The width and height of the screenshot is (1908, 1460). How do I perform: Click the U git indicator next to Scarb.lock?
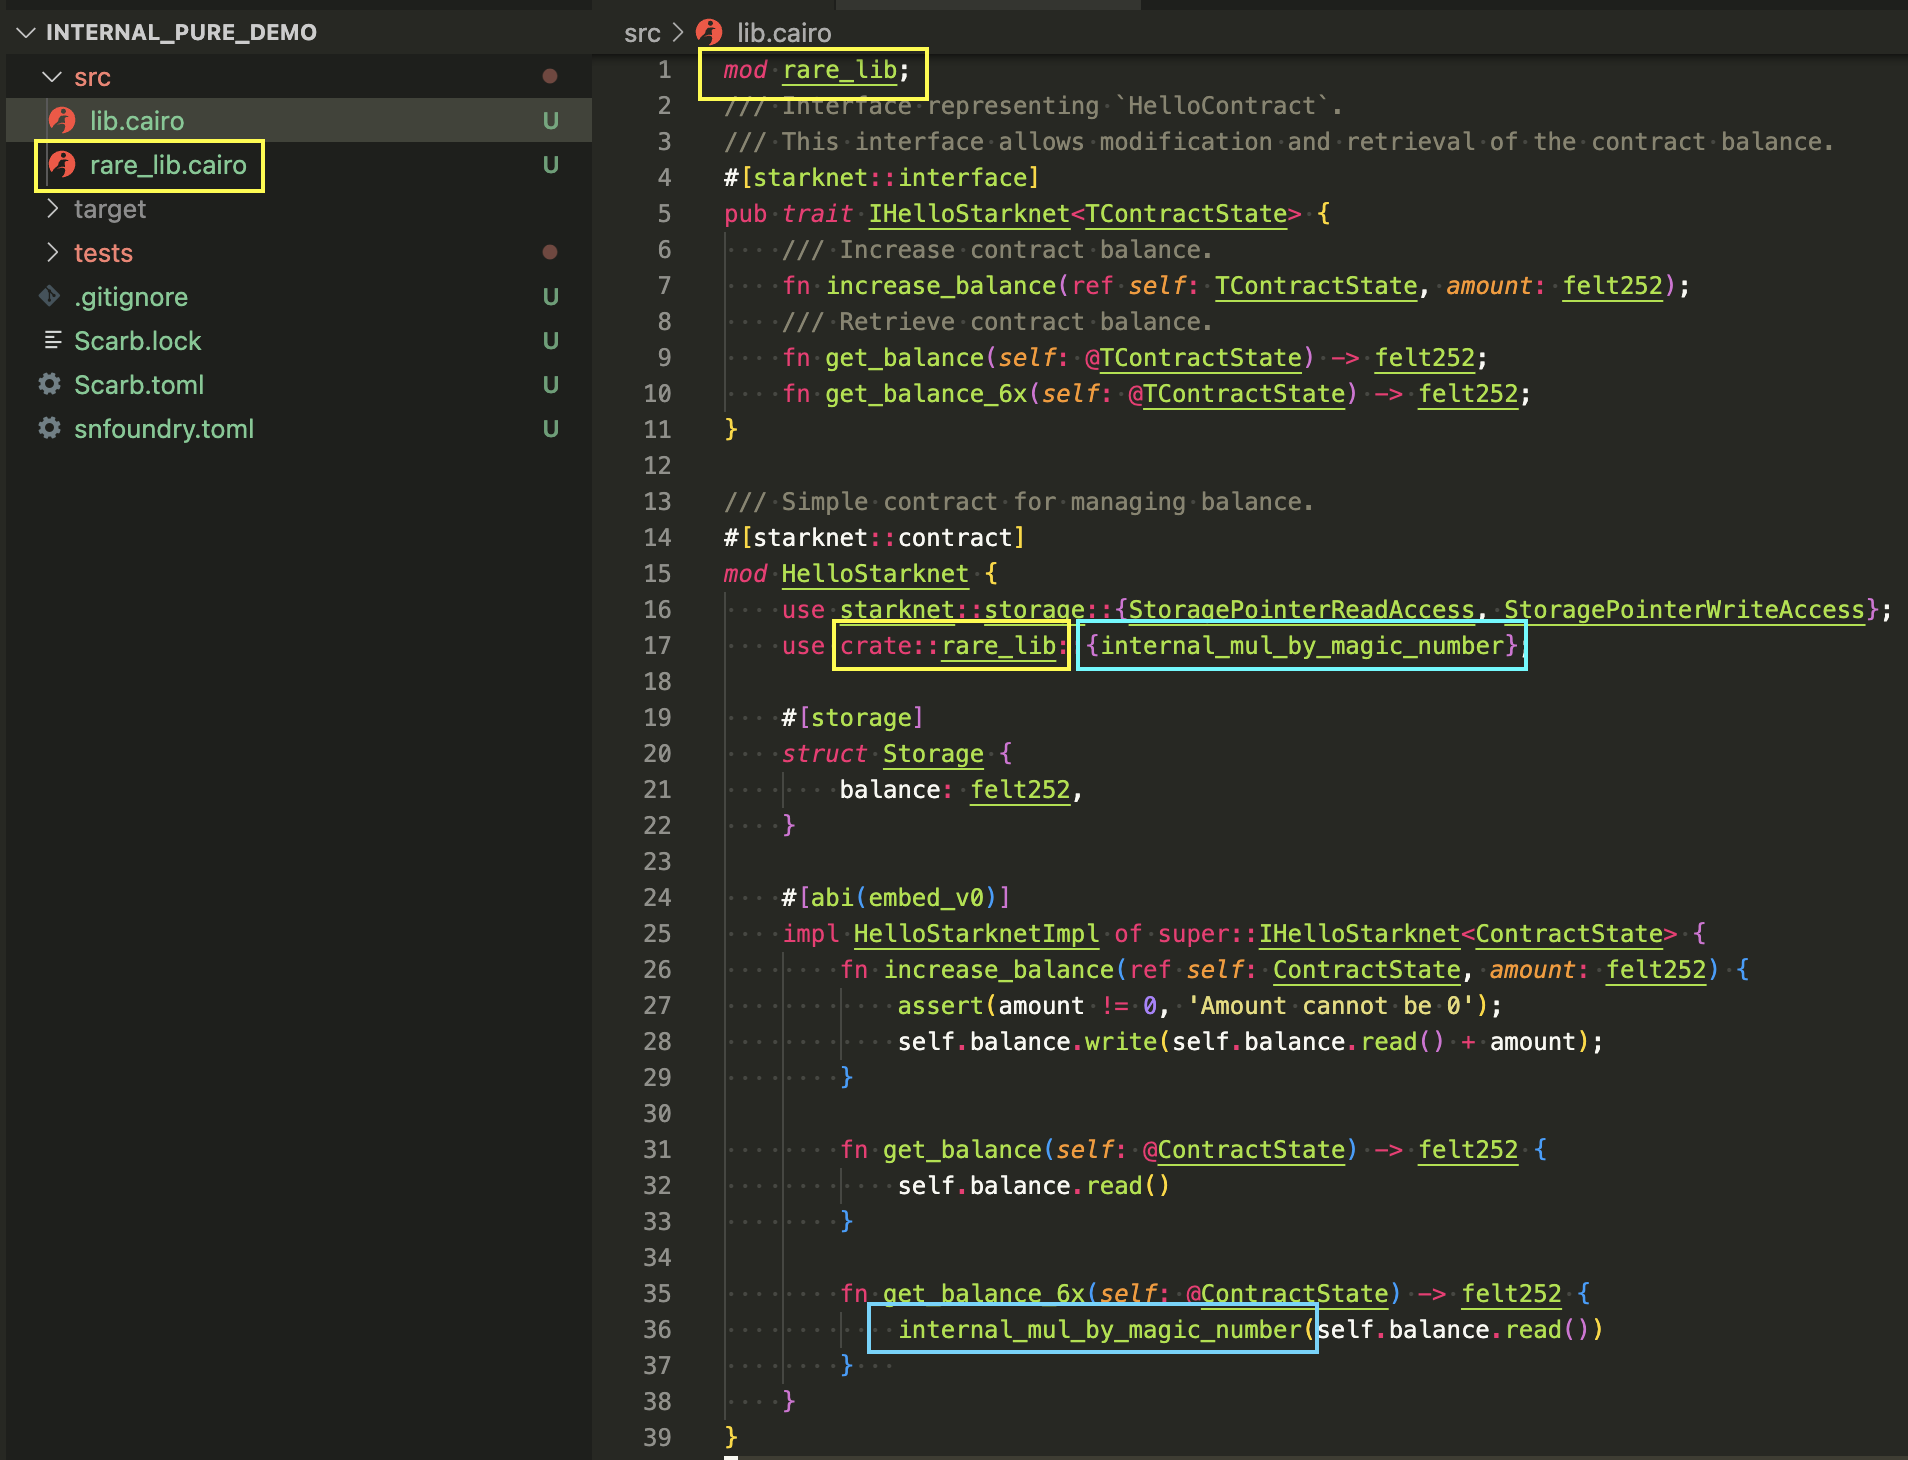(x=551, y=341)
